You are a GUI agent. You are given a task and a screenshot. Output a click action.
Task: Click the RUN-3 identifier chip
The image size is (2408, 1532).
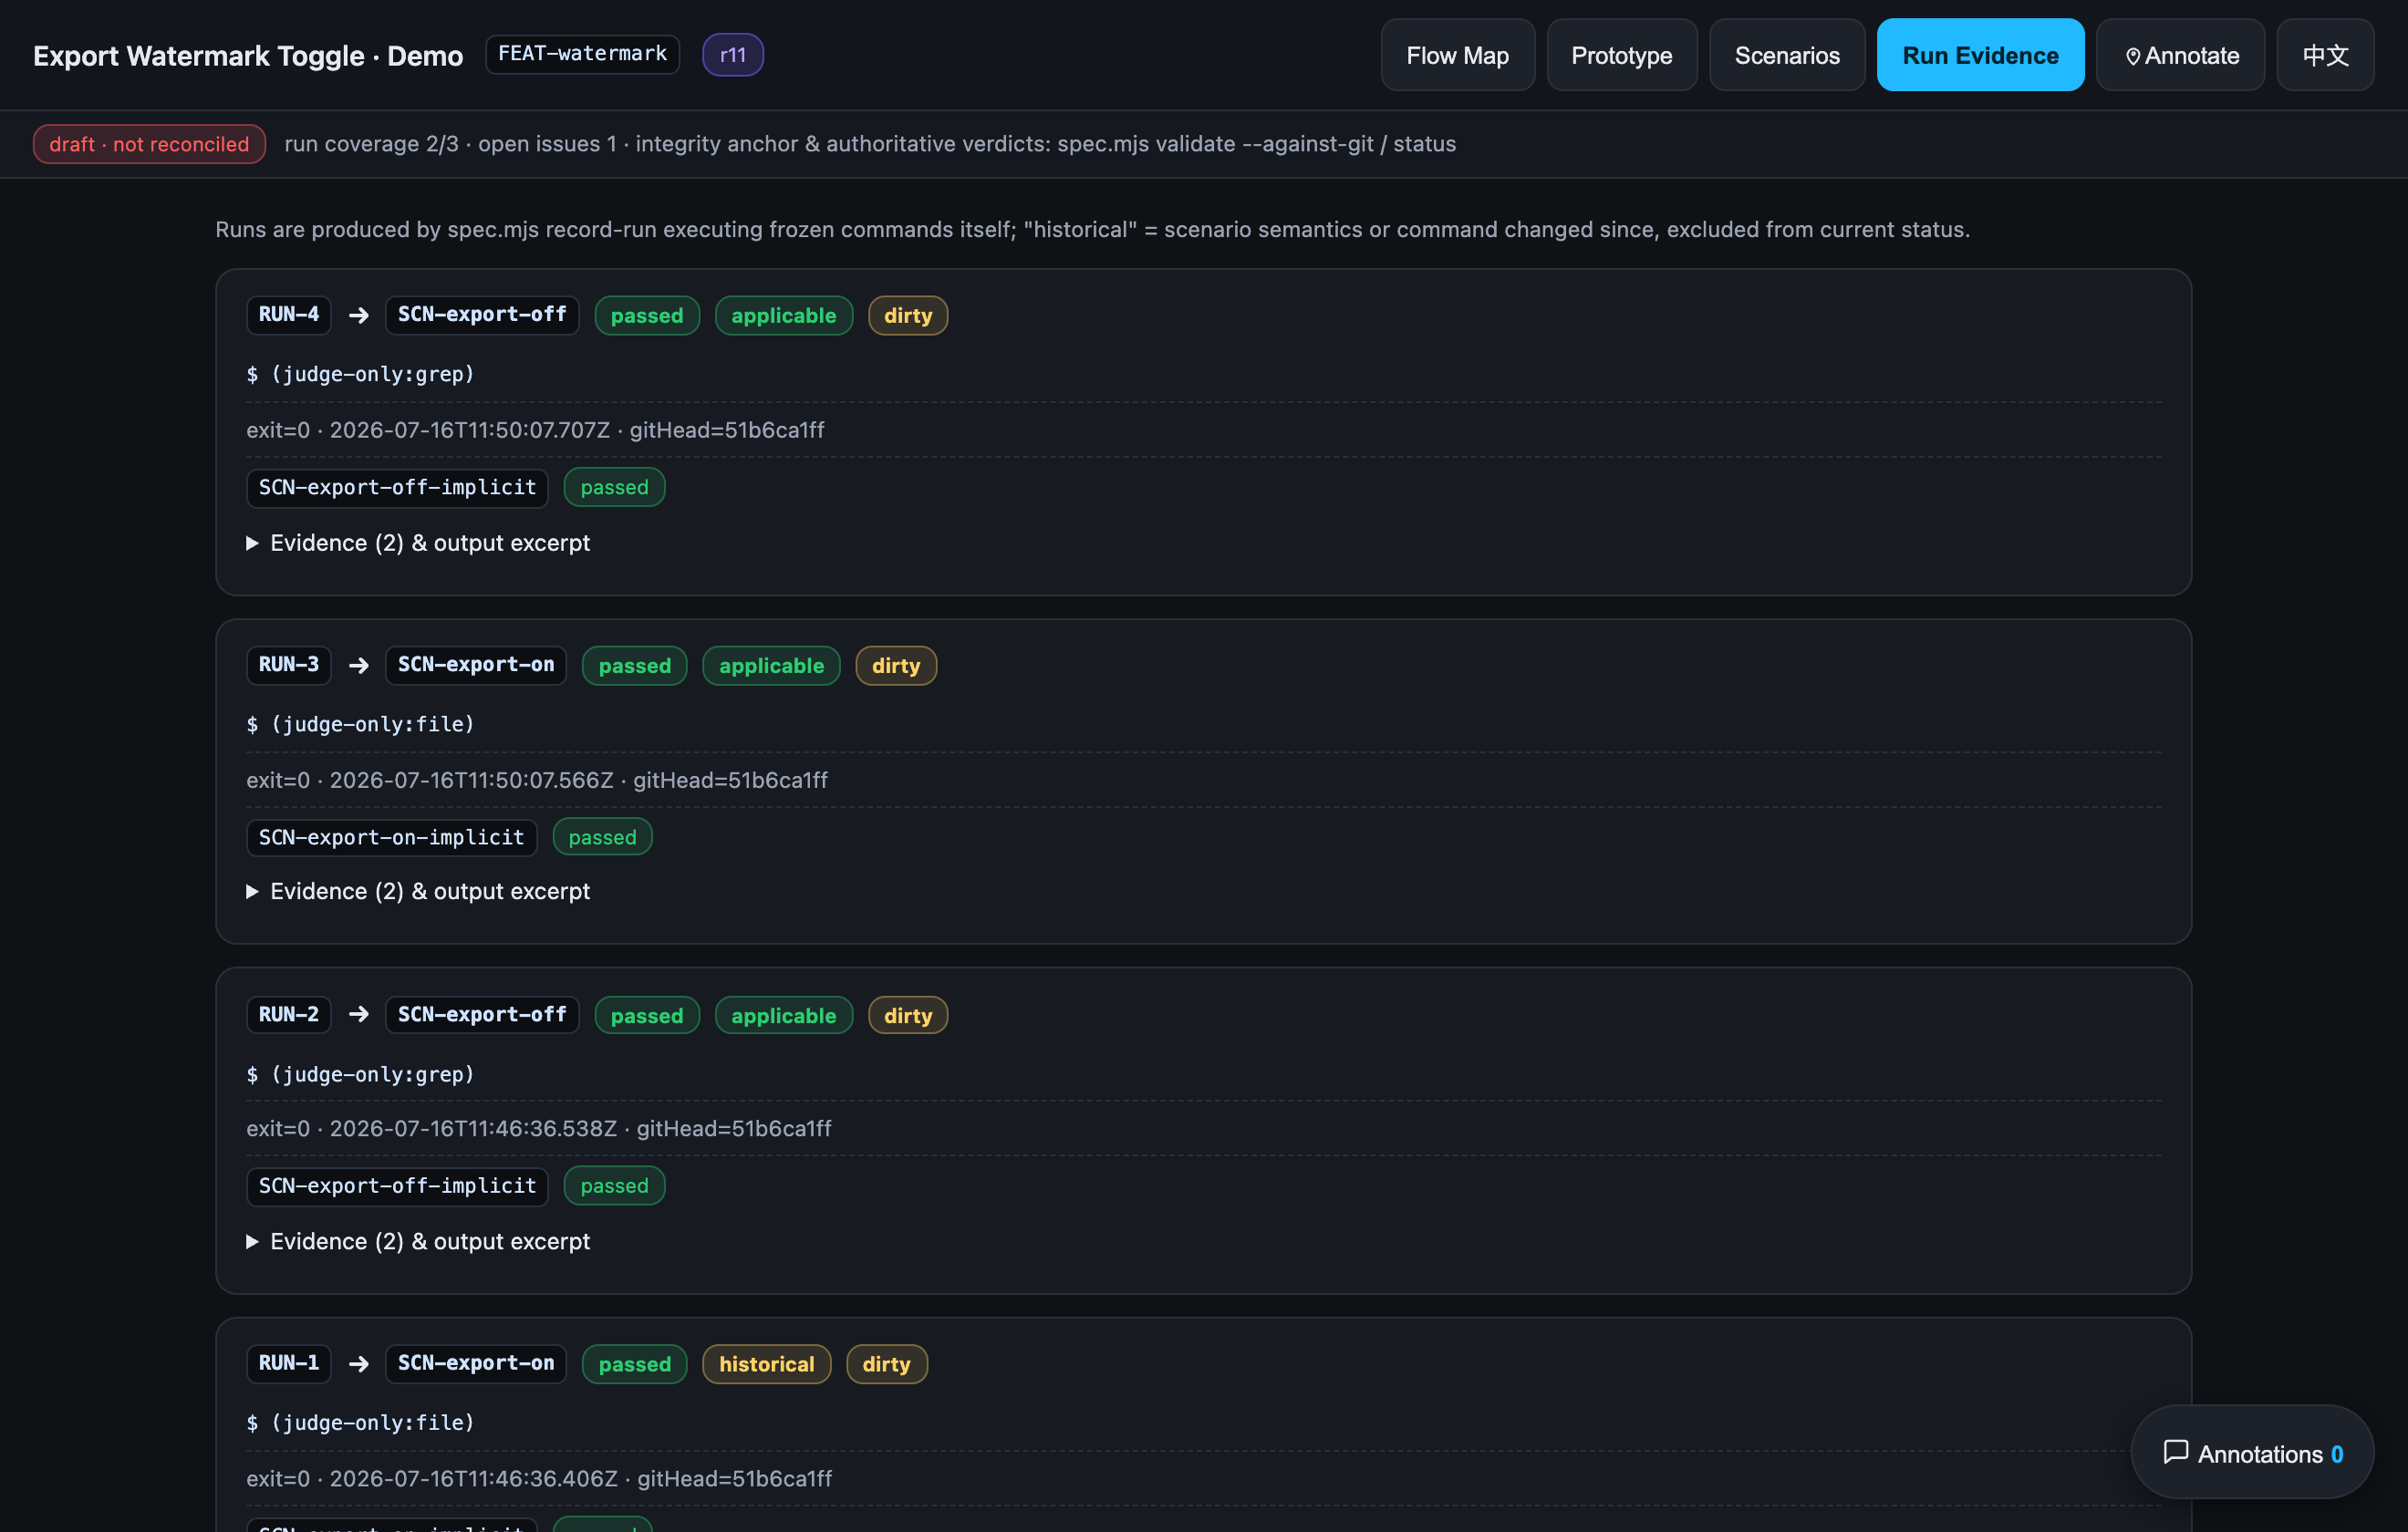coord(288,665)
